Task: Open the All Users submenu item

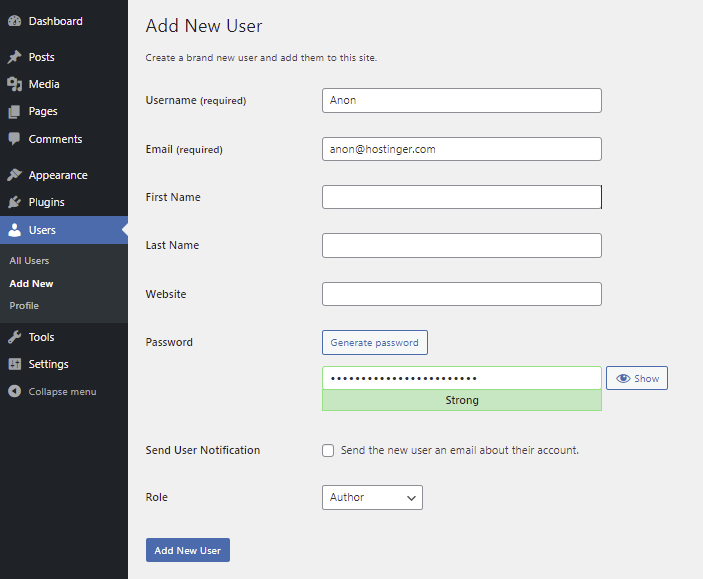Action: [x=29, y=261]
